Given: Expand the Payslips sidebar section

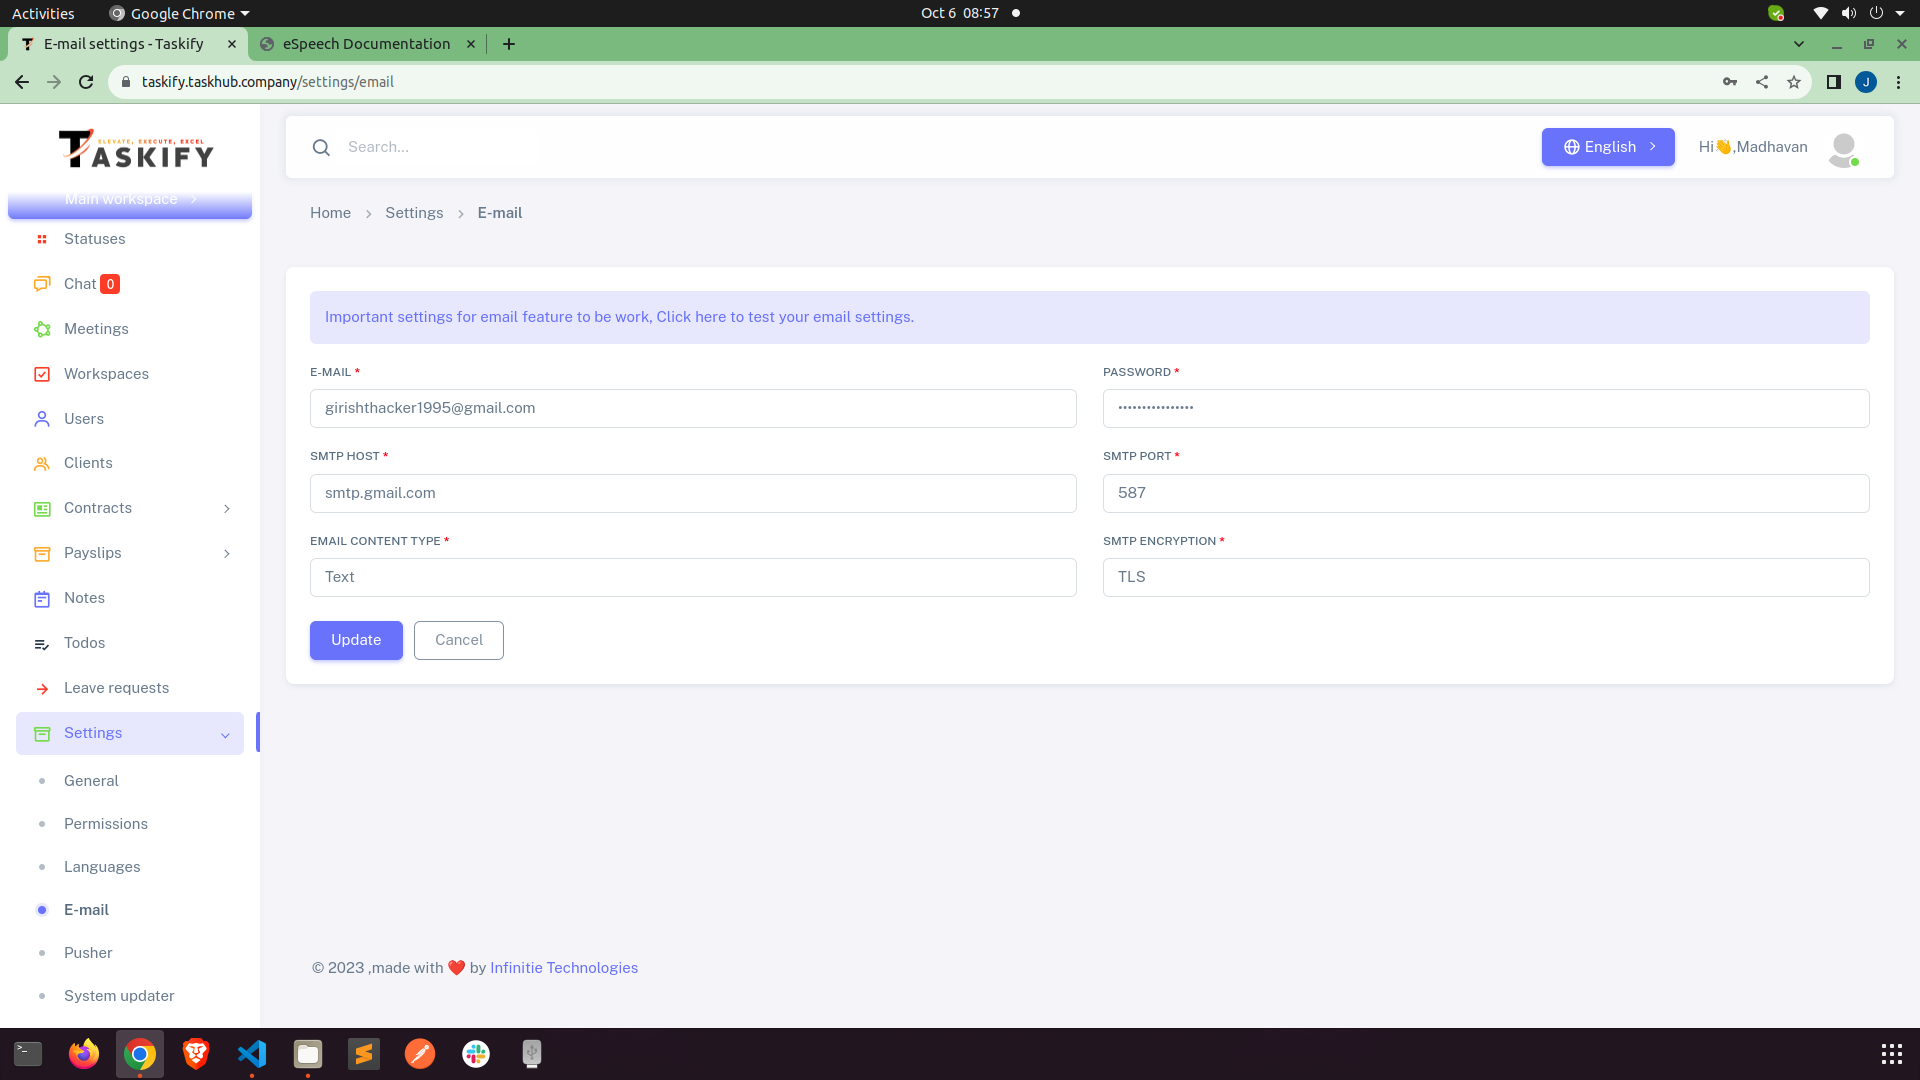Looking at the screenshot, I should click(x=227, y=553).
